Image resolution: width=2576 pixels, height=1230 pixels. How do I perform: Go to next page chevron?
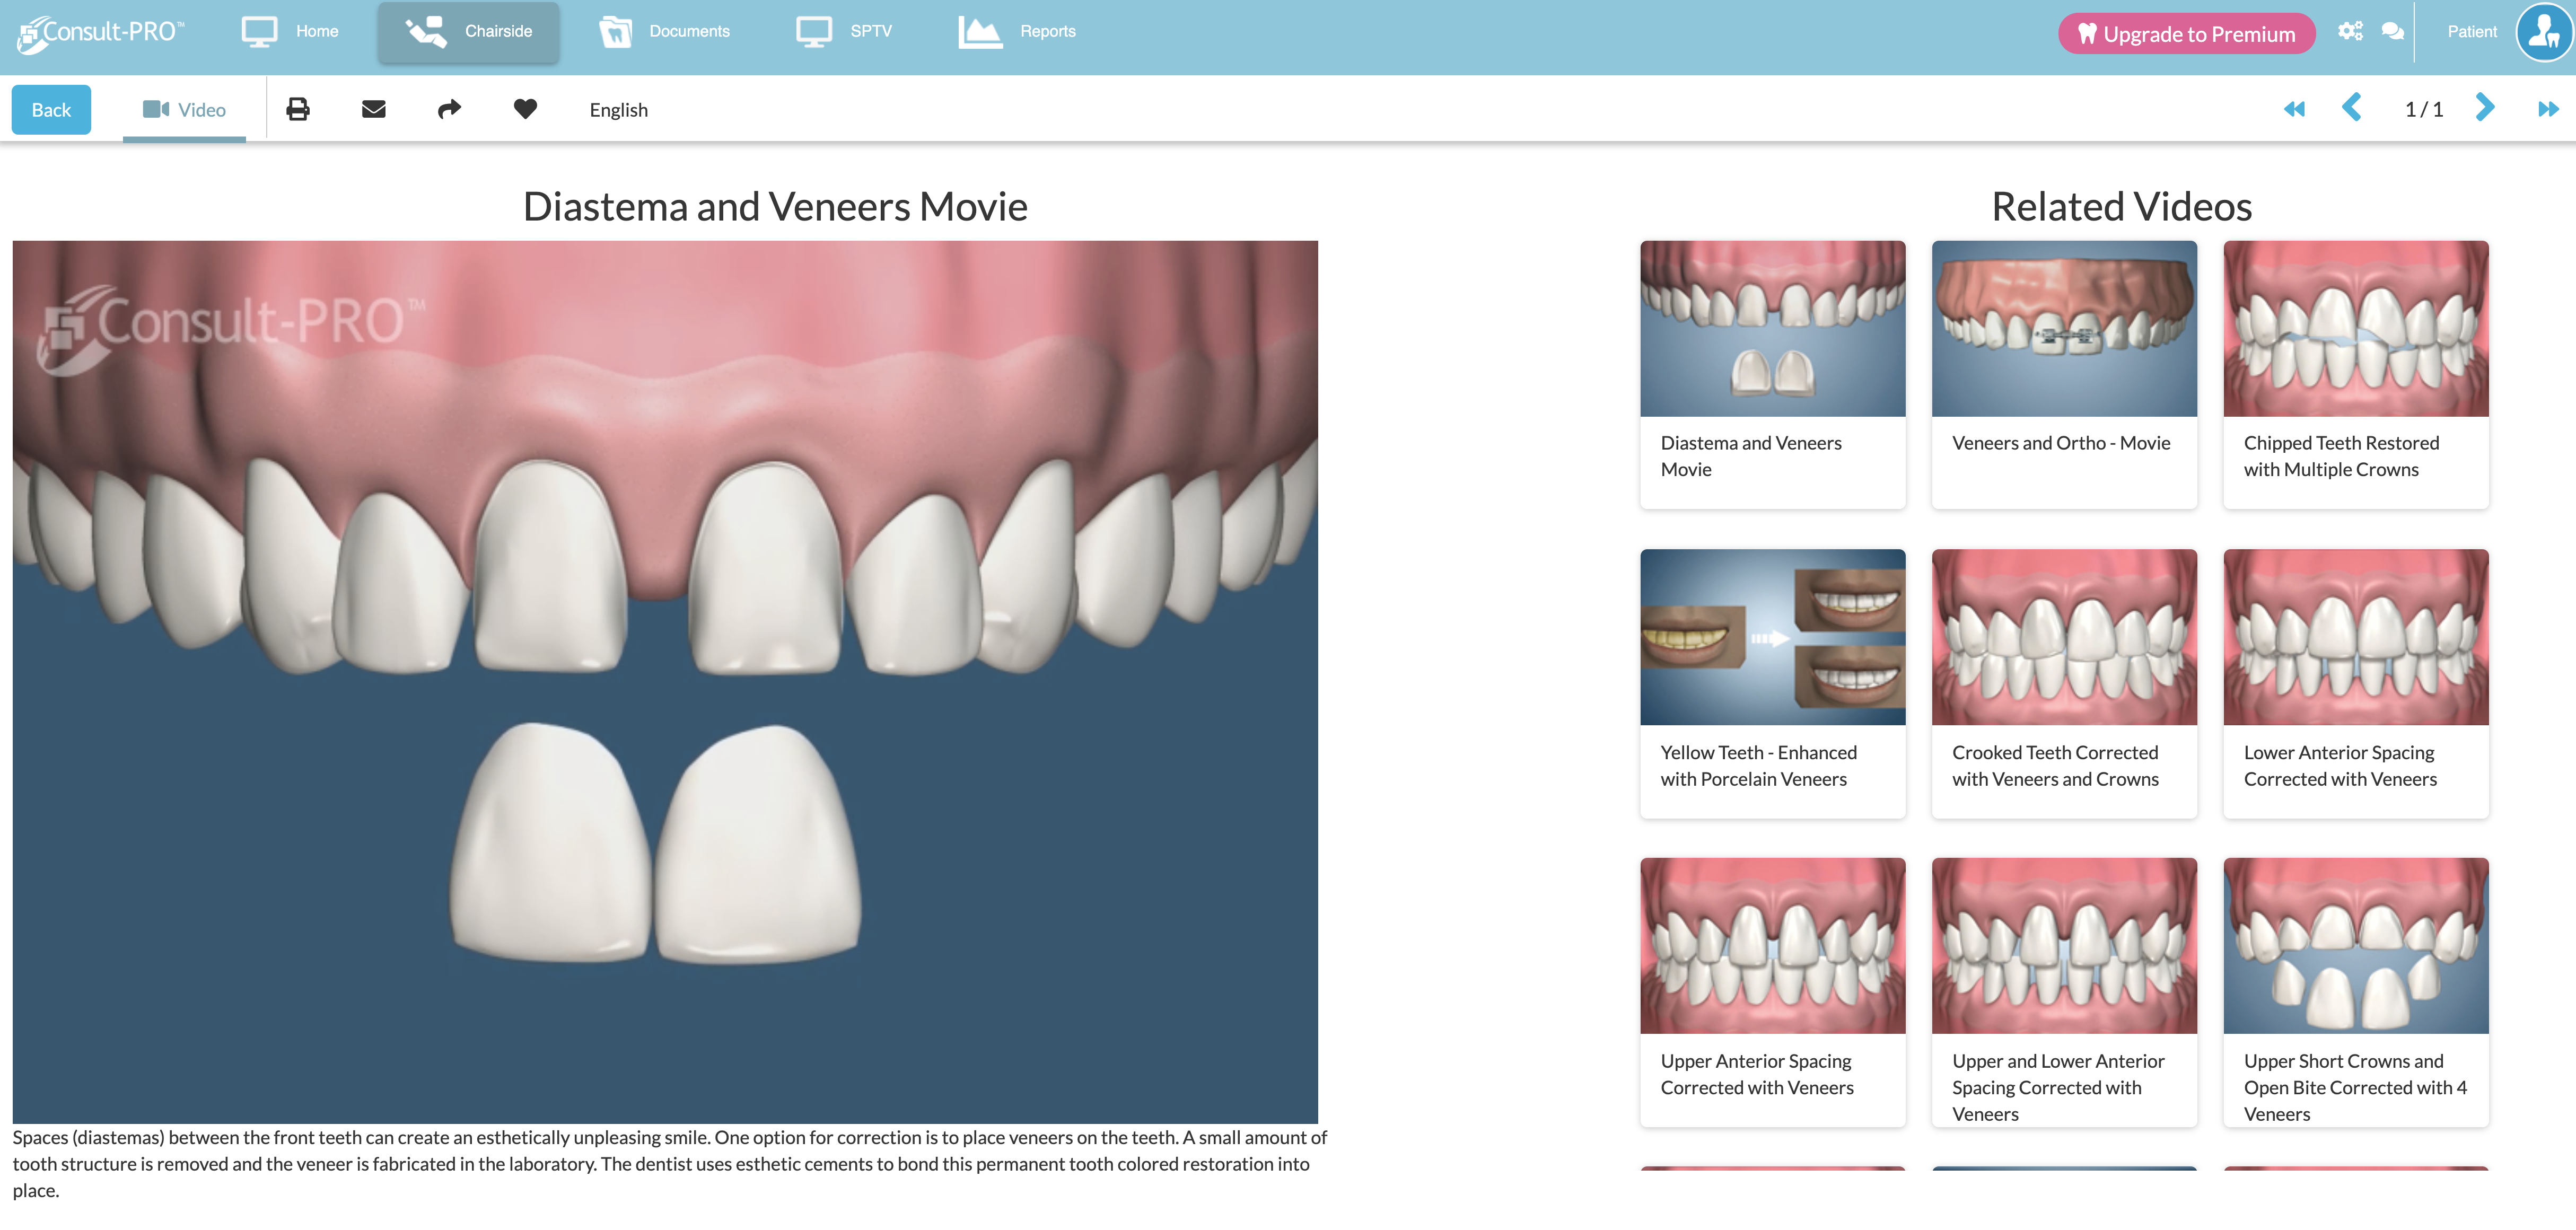click(x=2485, y=108)
